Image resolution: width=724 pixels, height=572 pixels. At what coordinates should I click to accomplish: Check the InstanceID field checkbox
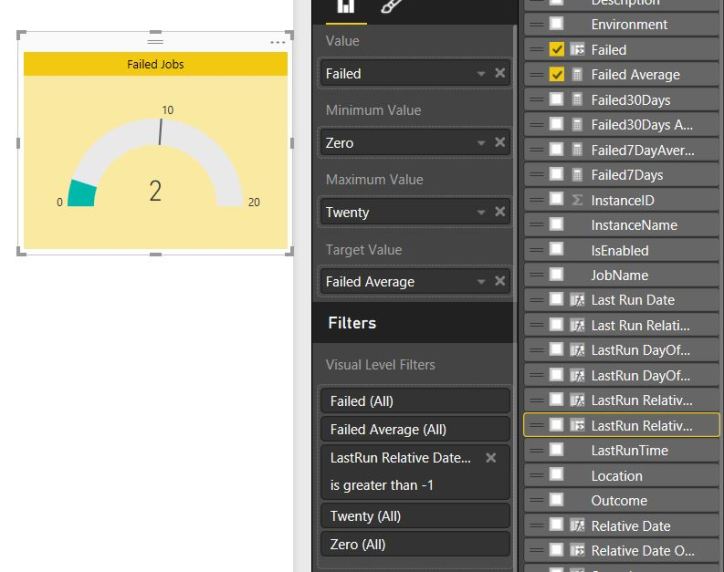(x=556, y=199)
